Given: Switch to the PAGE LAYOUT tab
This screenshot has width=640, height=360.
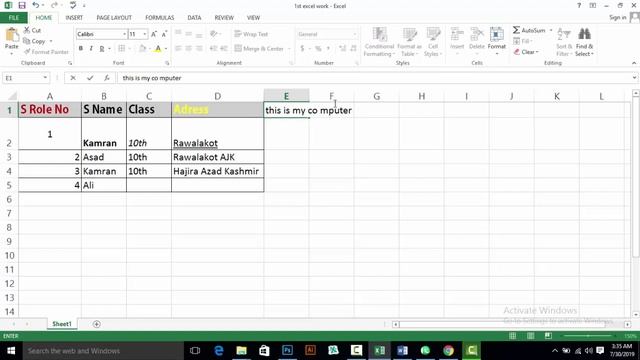Looking at the screenshot, I should click(x=114, y=18).
